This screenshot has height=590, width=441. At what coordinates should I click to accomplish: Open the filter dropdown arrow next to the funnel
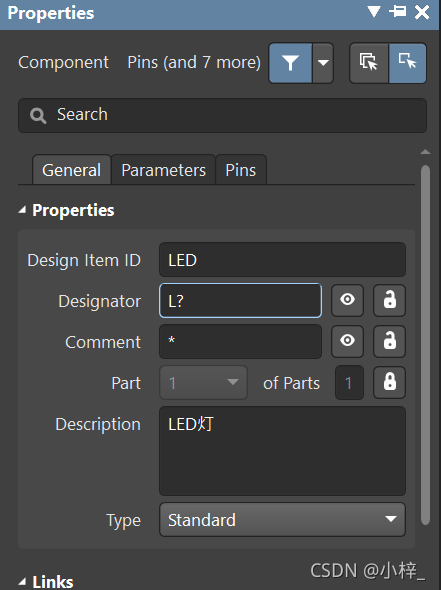[x=323, y=63]
